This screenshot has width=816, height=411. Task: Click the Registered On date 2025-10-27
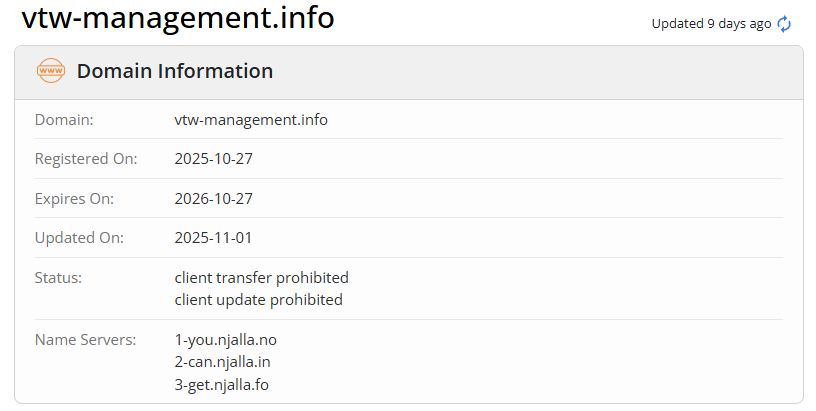[213, 159]
